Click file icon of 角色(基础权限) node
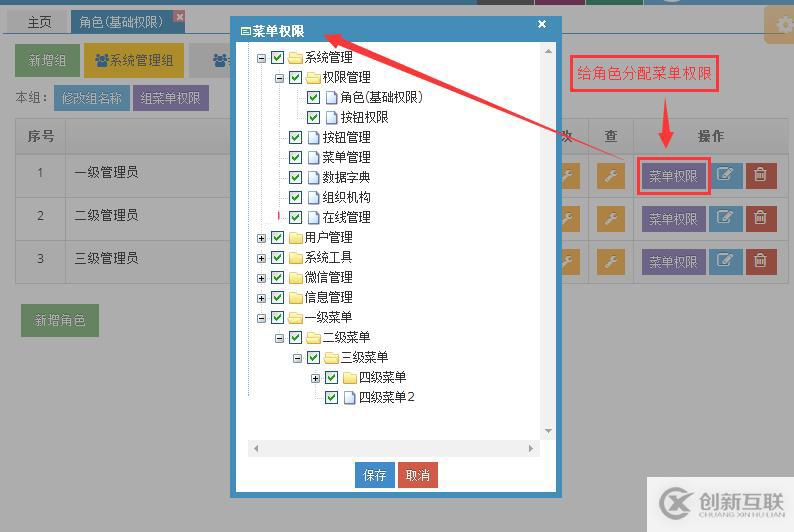 pyautogui.click(x=332, y=97)
